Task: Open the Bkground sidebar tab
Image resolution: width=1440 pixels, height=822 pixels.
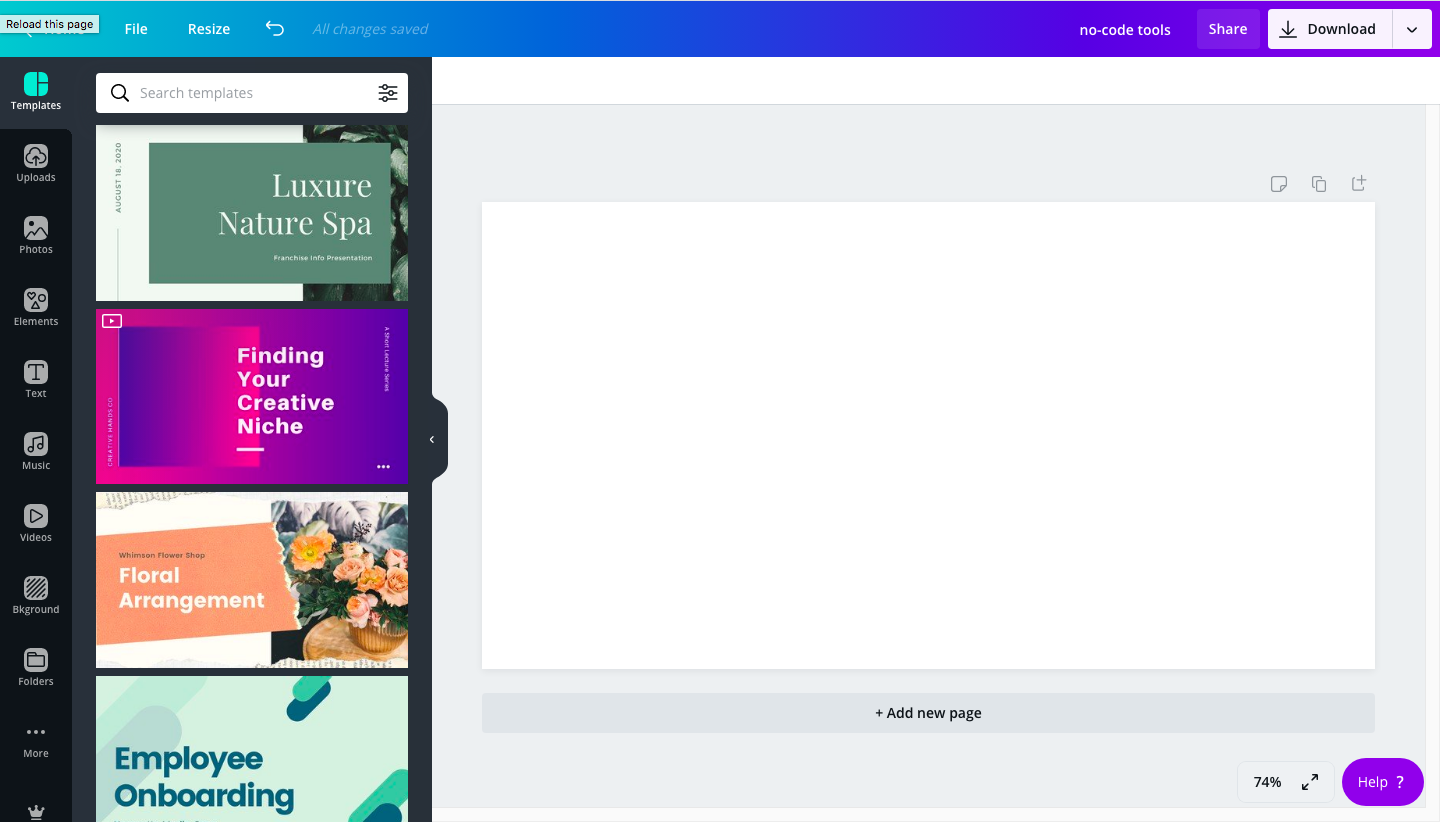Action: point(36,596)
